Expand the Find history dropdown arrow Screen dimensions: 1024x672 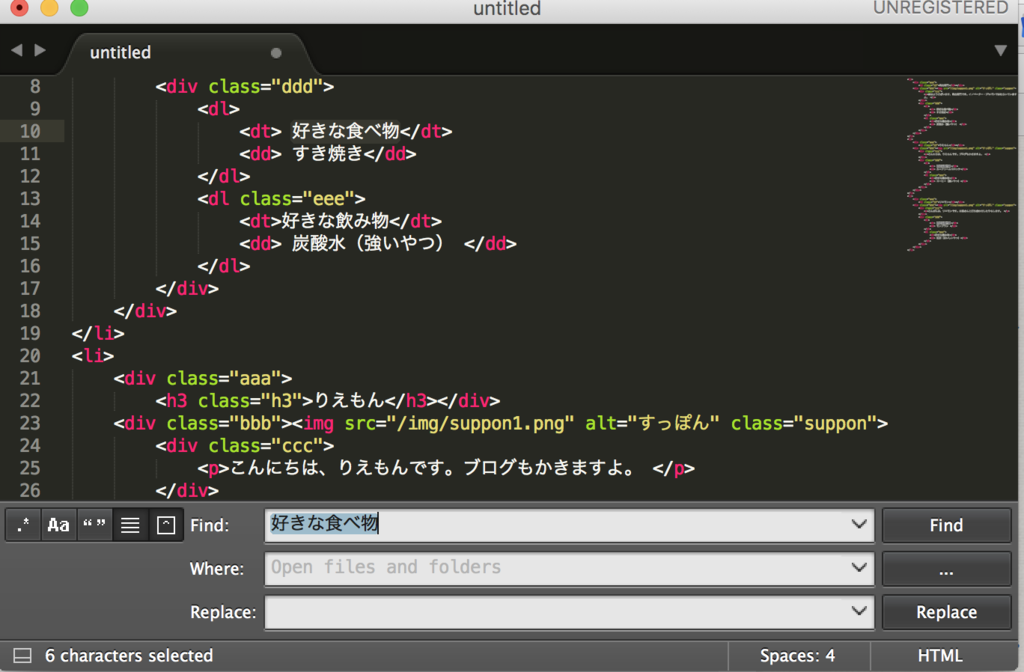pos(858,524)
